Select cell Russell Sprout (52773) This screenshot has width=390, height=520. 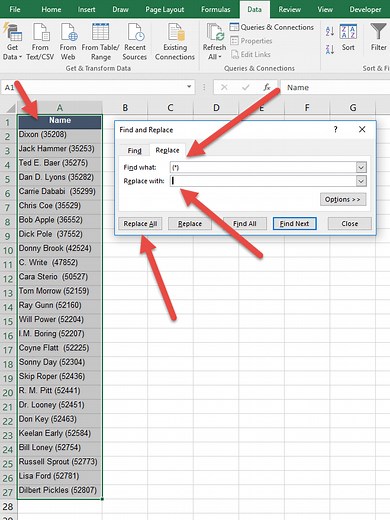click(60, 462)
